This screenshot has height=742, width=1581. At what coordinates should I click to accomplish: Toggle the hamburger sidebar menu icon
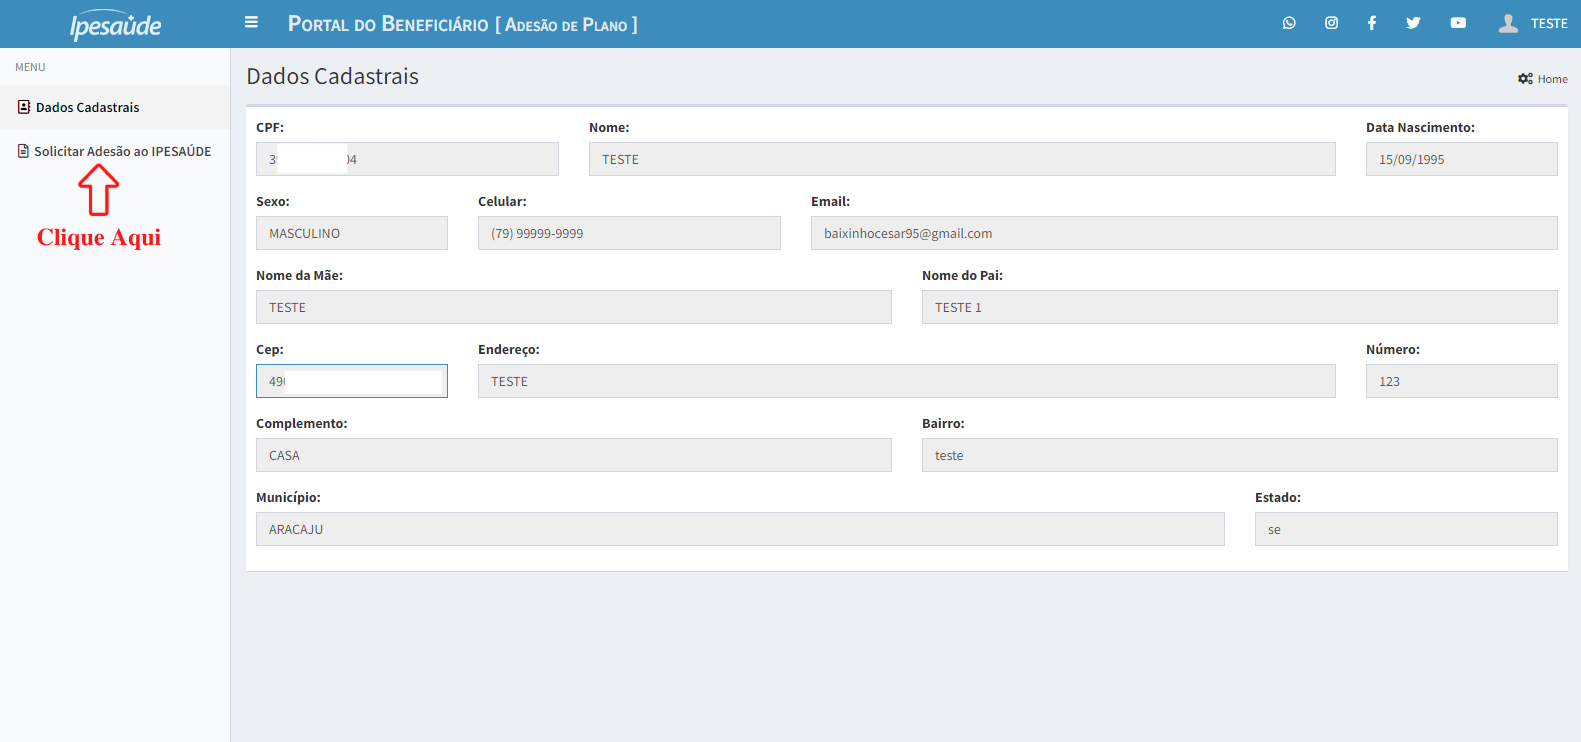tap(251, 22)
